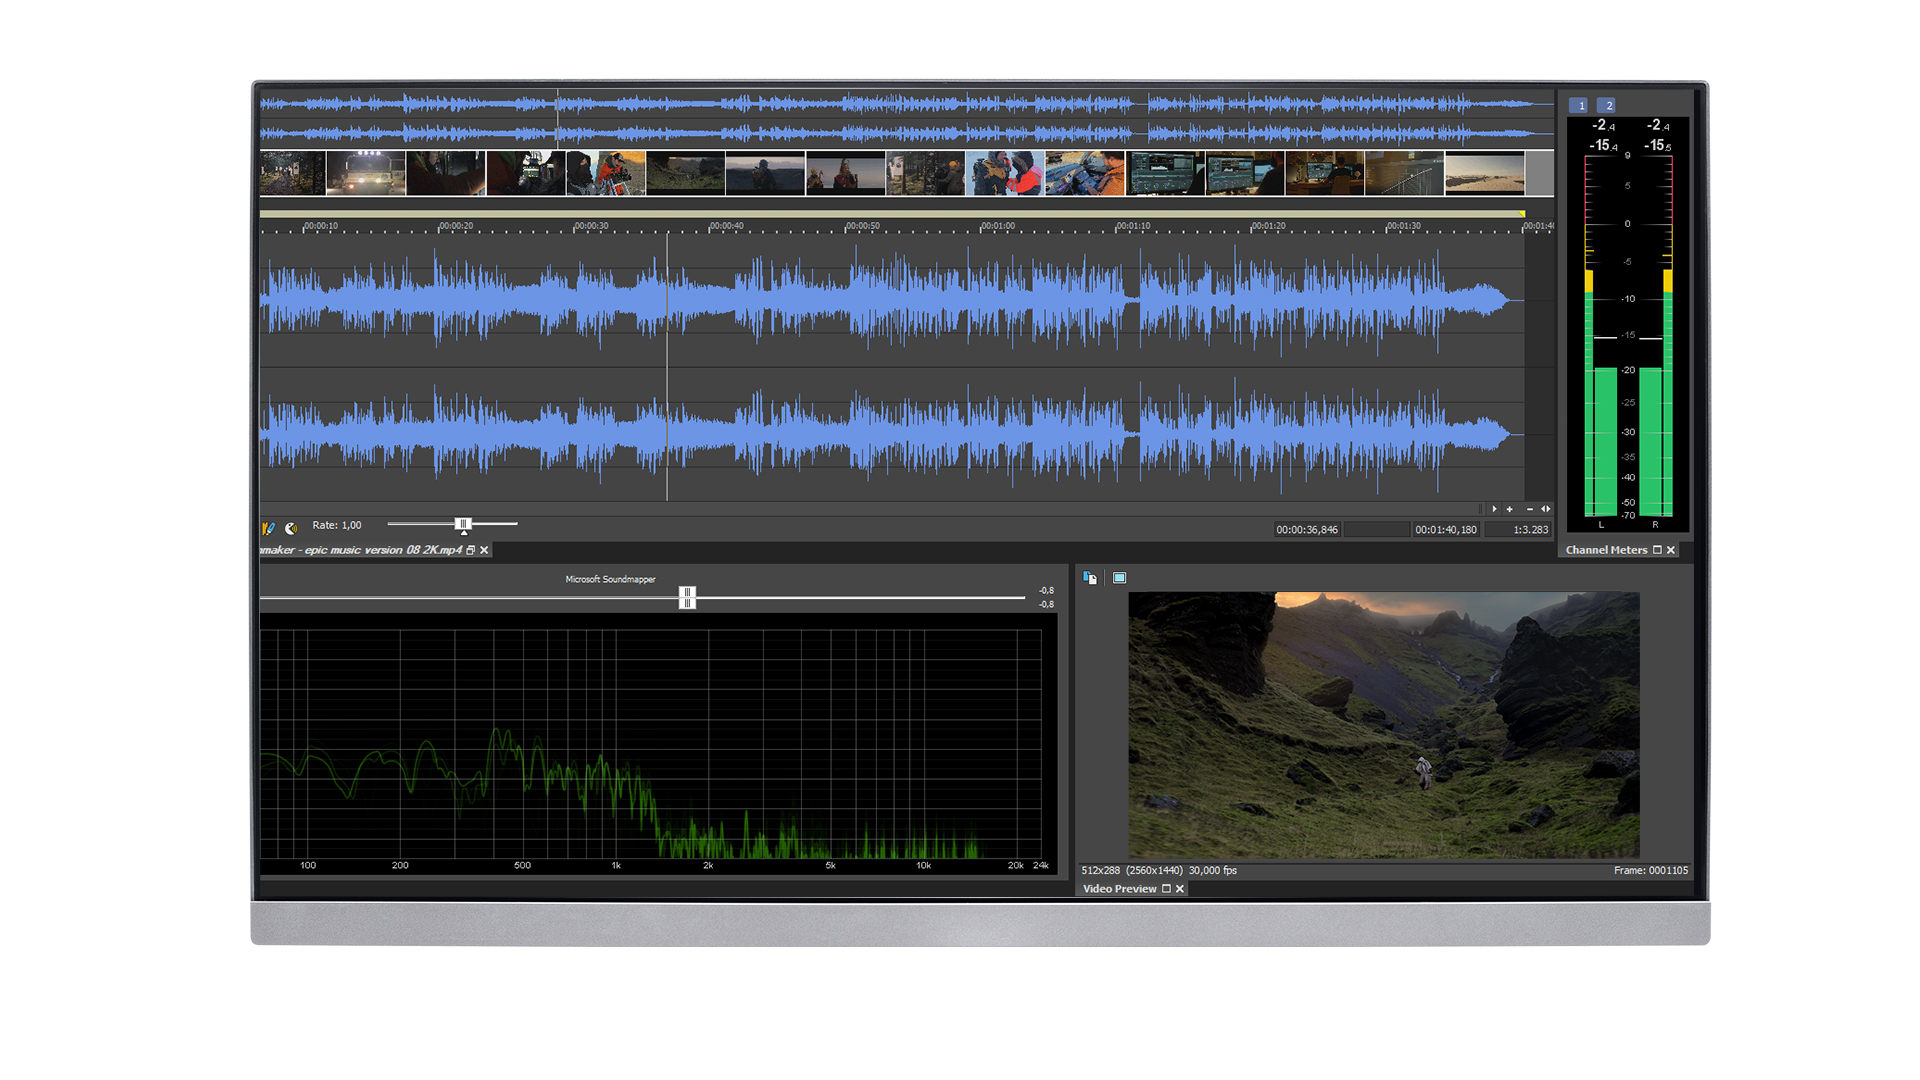Screen dimensions: 1920x1080
Task: Restore the epic music version data window
Action: 470,550
